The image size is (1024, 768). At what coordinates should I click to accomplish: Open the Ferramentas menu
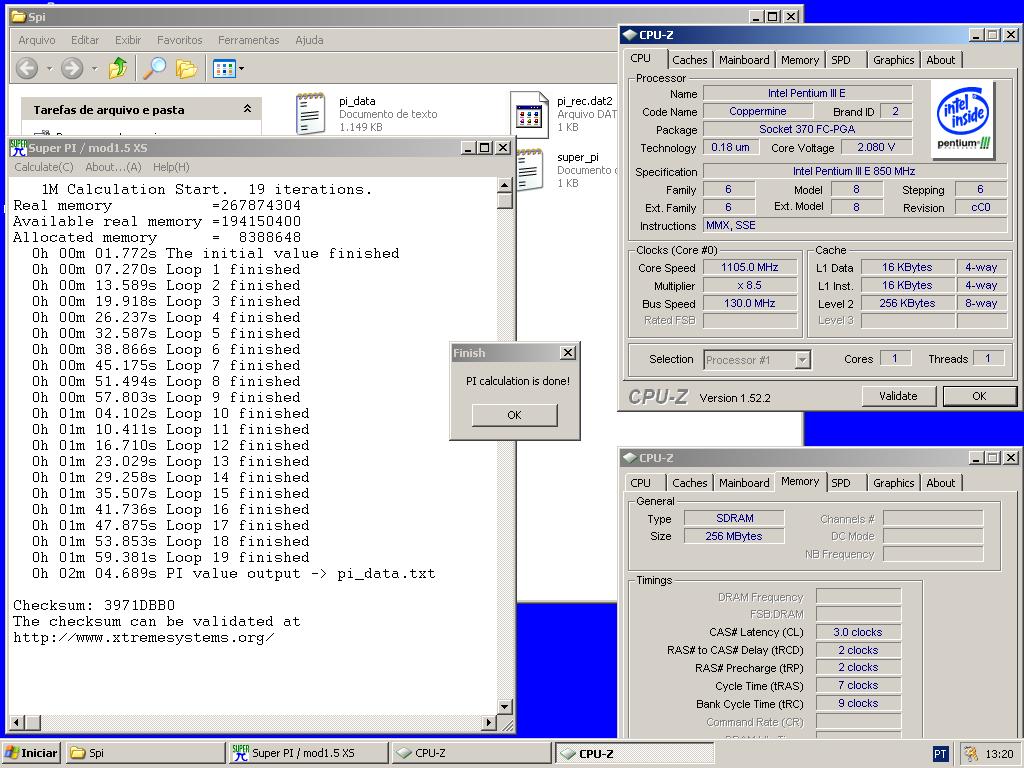[x=249, y=40]
